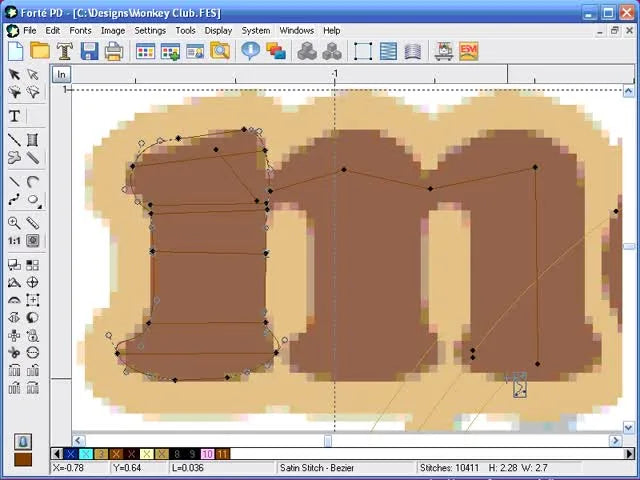Click the horizontal scrollbar right arrow
This screenshot has height=480, width=640.
(x=616, y=440)
